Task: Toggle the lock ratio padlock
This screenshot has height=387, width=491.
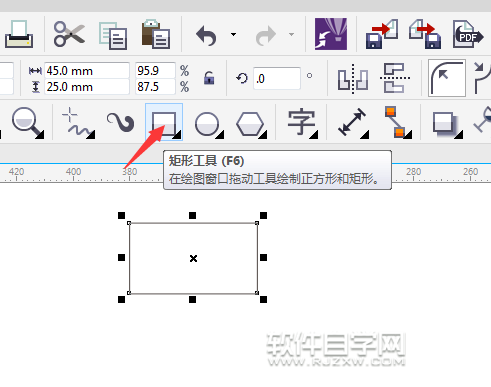Action: [x=209, y=79]
